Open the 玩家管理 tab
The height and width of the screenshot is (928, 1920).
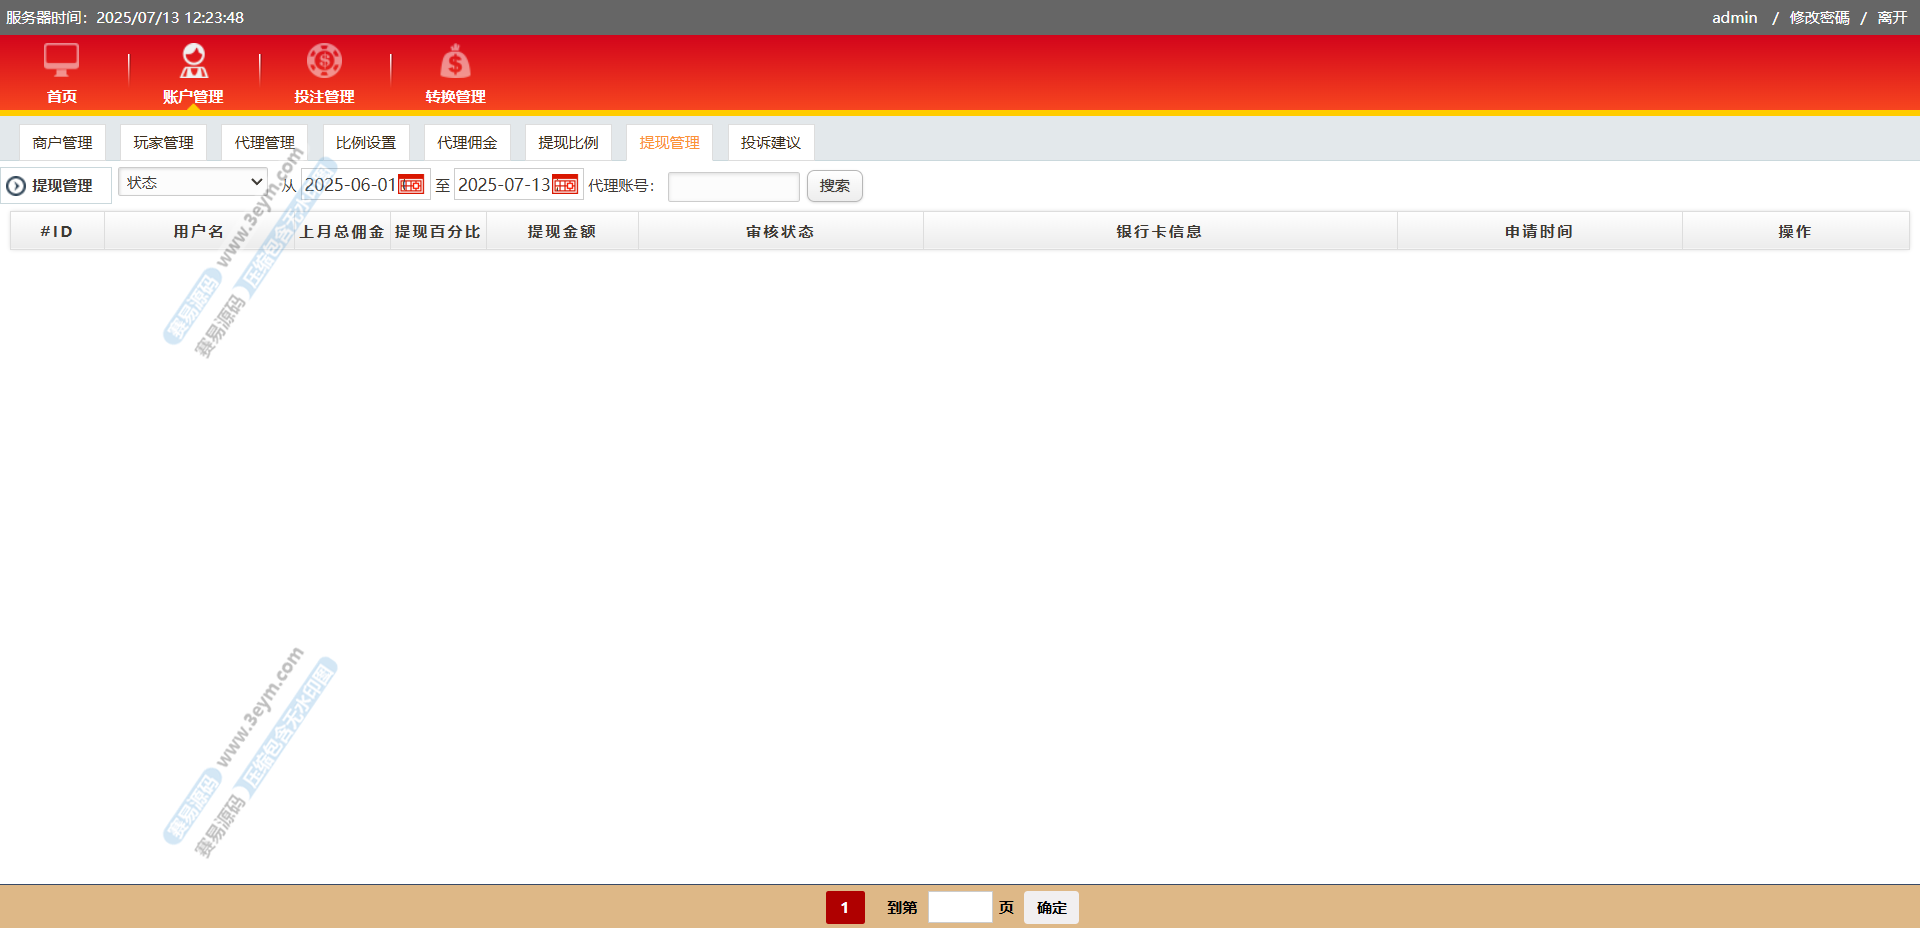(x=163, y=143)
